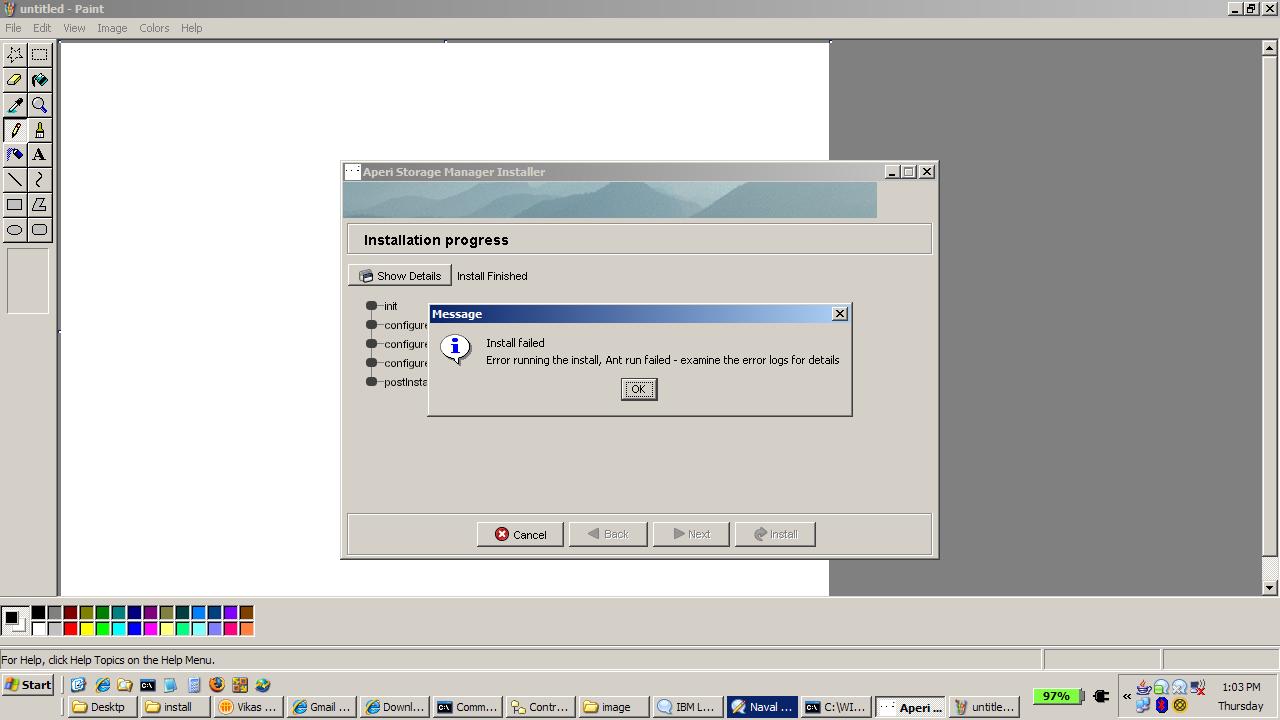The image size is (1280, 720).
Task: Select the Rectangle shape tool
Action: pos(15,205)
